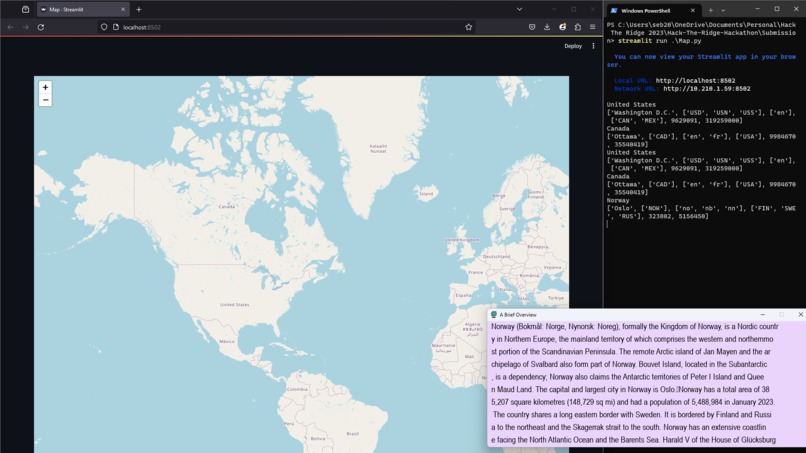Click Colombia on the map

(x=297, y=389)
